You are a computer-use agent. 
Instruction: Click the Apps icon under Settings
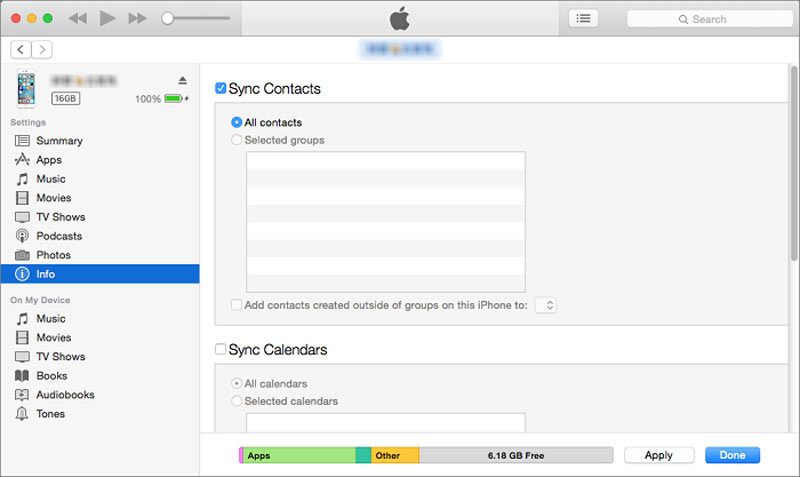[x=22, y=160]
